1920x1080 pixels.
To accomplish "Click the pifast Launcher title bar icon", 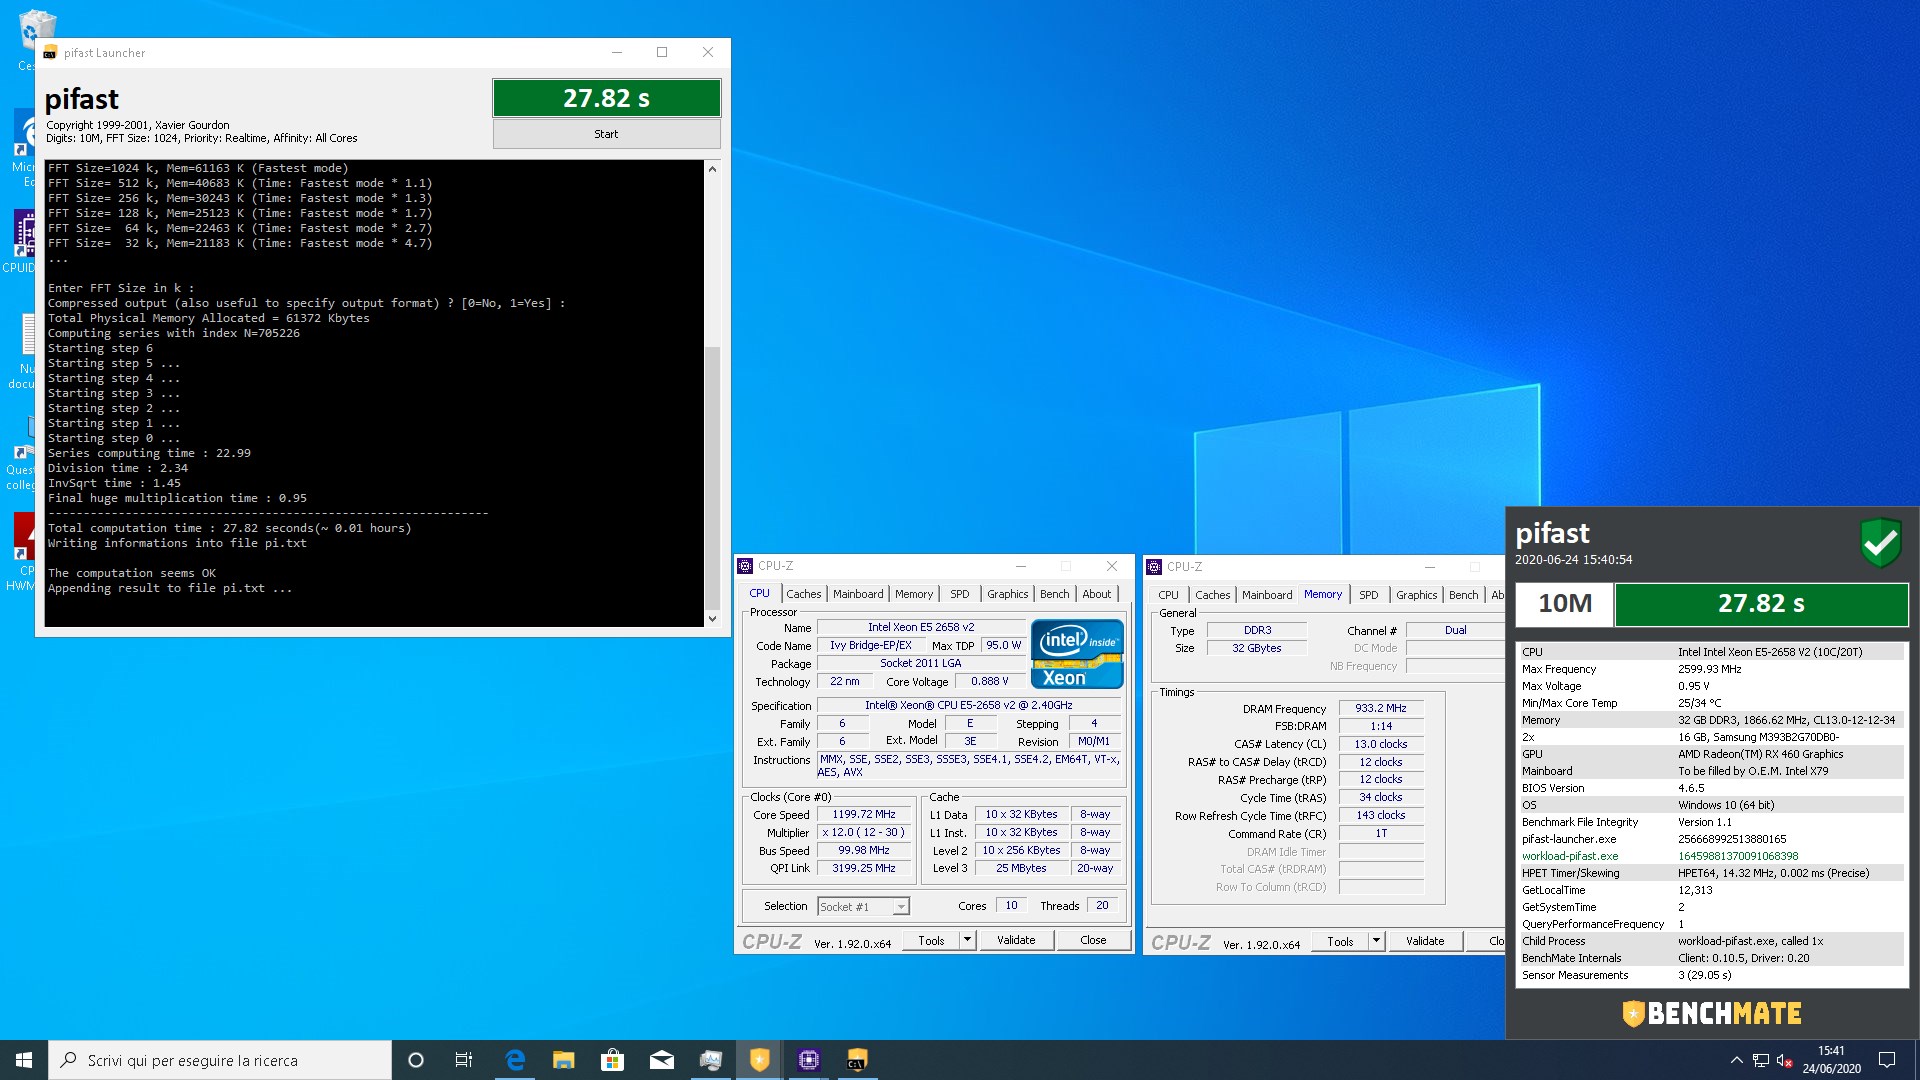I will coord(50,53).
